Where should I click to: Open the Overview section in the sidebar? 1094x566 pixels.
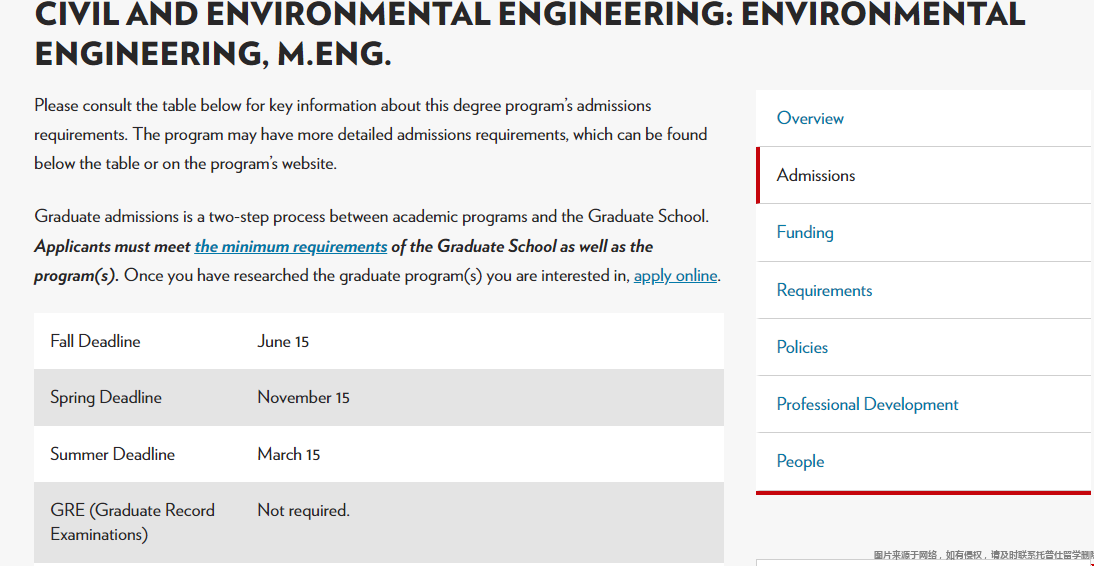pos(810,118)
